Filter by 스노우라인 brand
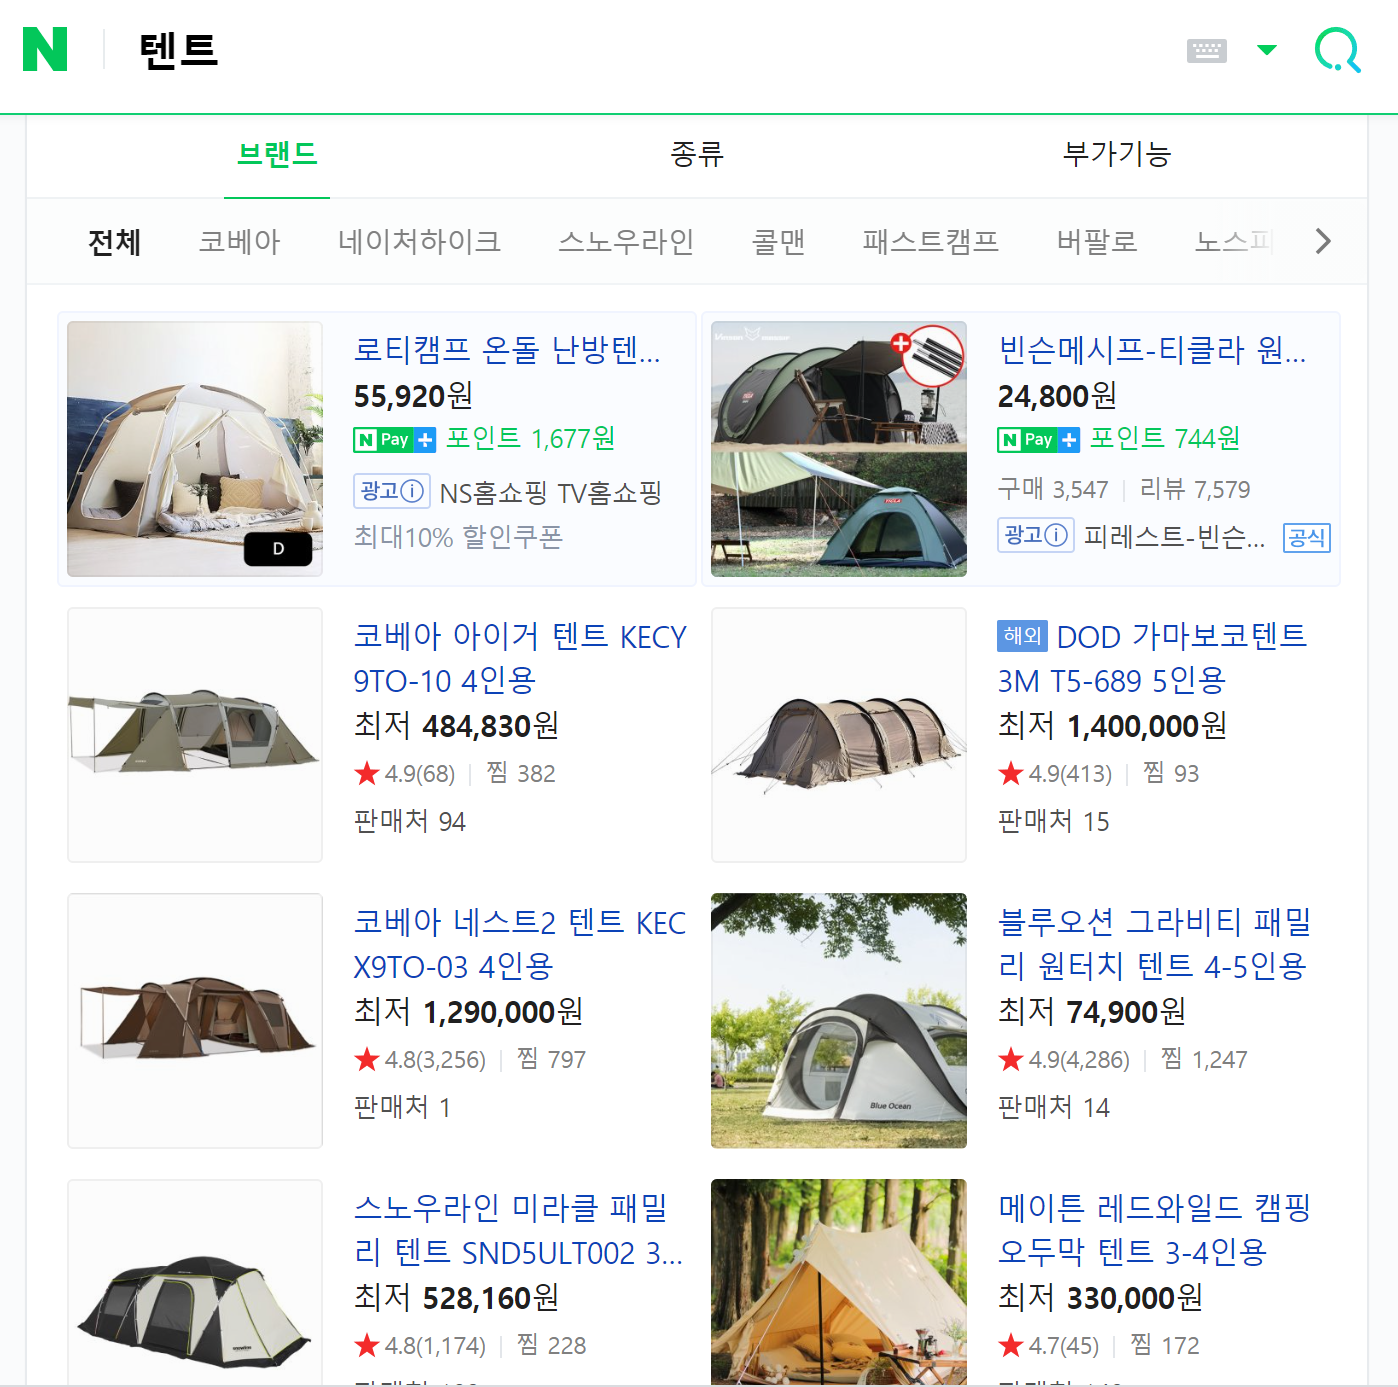 coord(626,242)
